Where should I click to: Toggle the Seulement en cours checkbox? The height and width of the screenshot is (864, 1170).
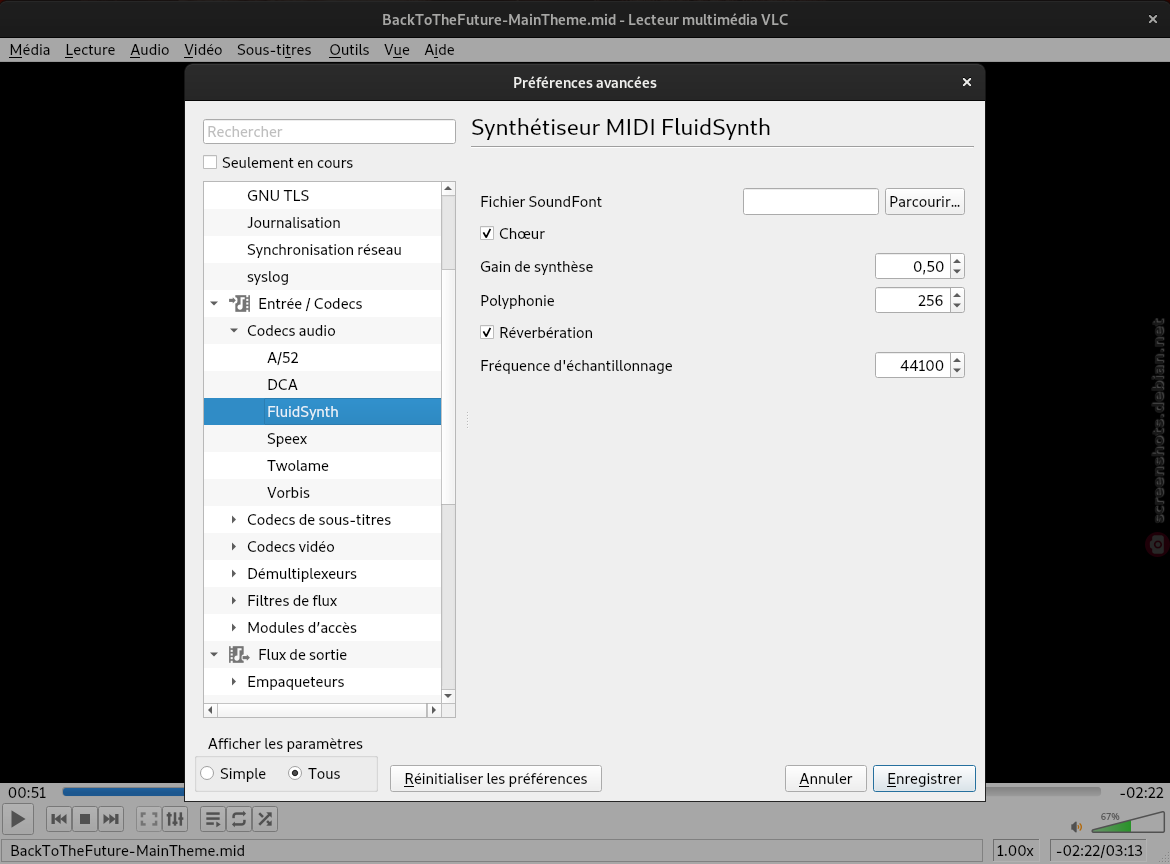tap(210, 162)
